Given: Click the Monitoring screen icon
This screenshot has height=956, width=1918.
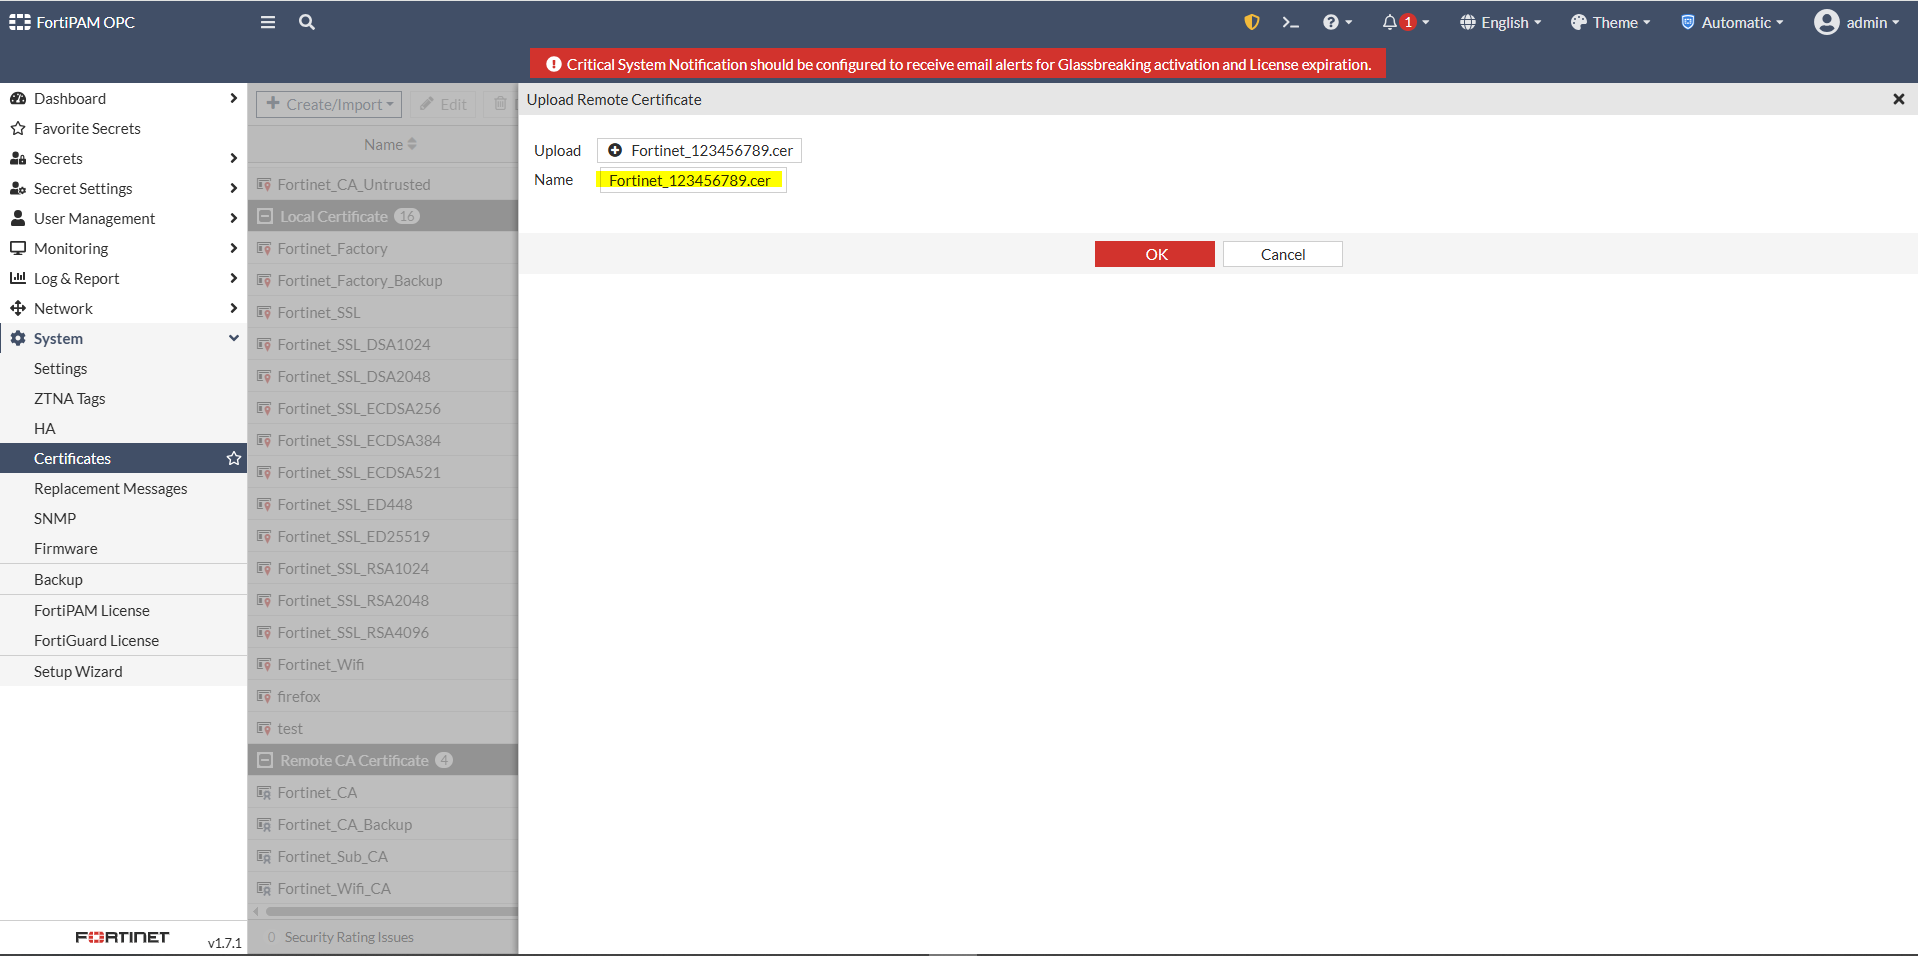Looking at the screenshot, I should click(x=18, y=248).
